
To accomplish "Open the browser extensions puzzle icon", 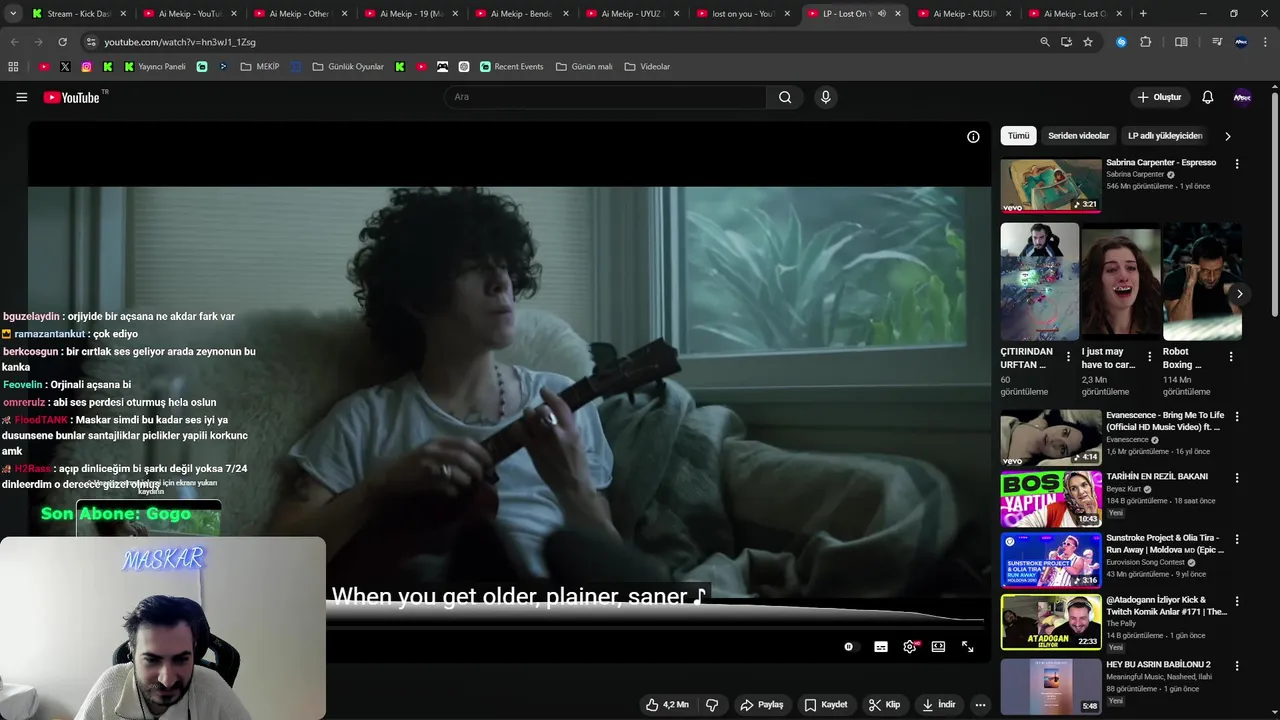I will click(x=1146, y=42).
